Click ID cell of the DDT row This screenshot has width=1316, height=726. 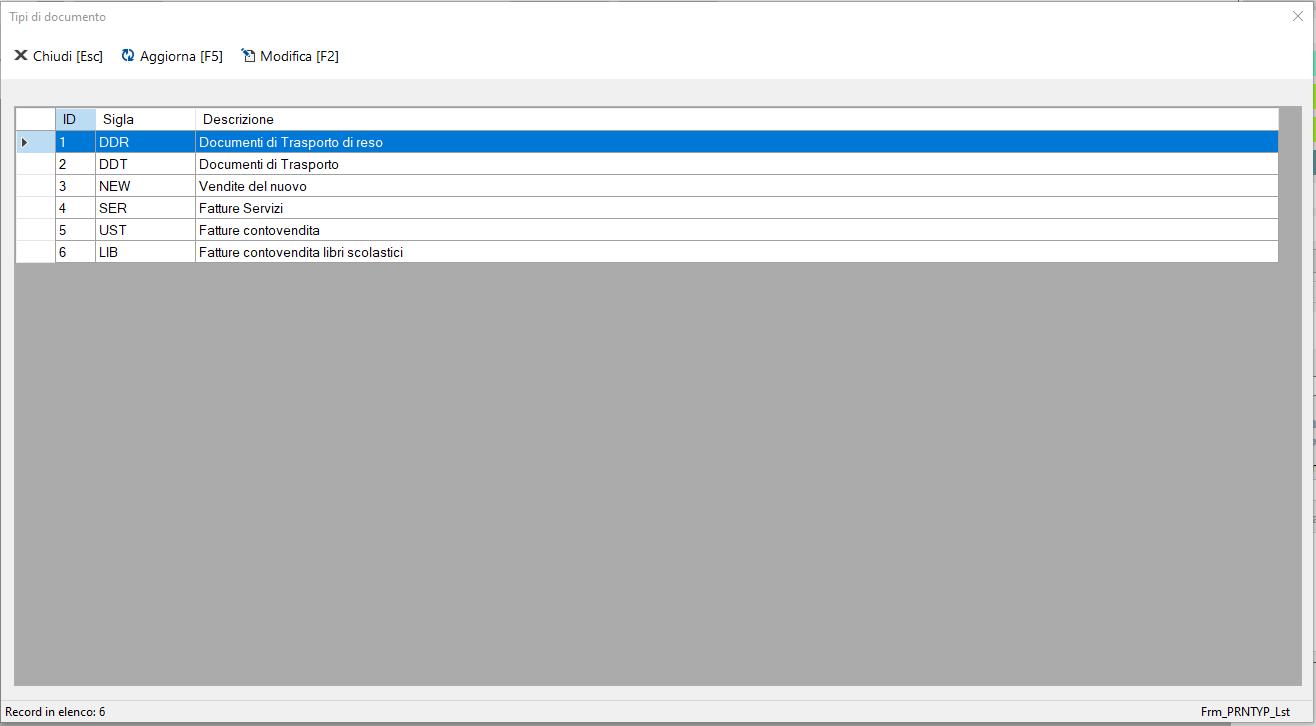[75, 164]
